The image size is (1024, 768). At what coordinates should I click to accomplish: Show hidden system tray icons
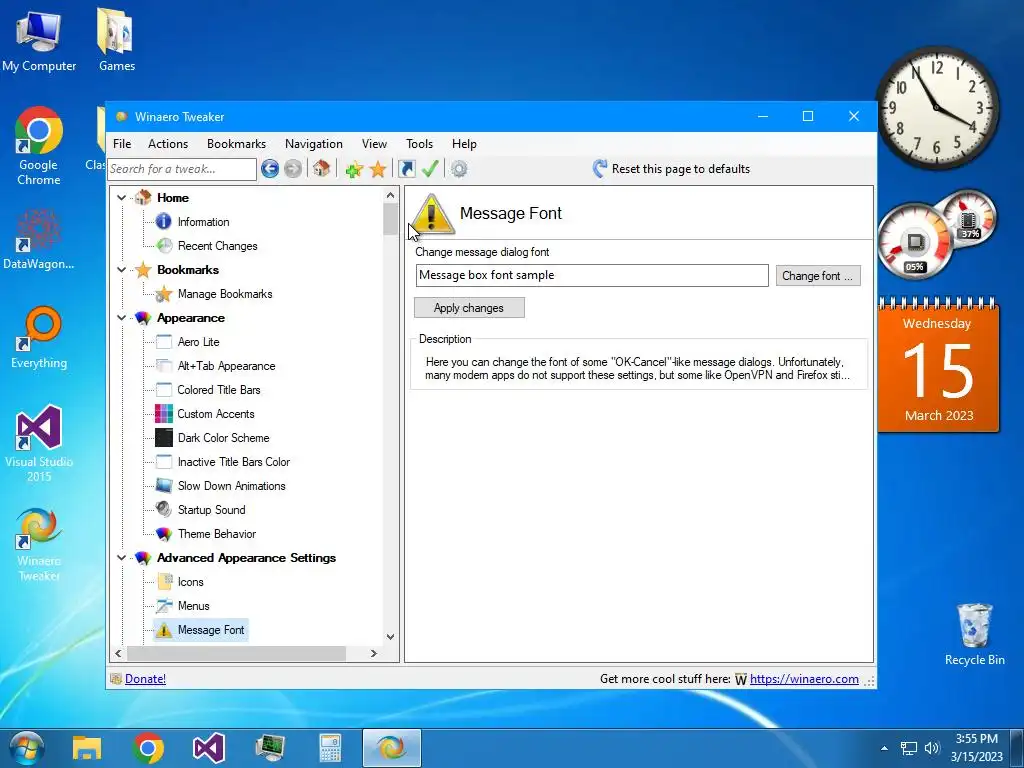click(884, 748)
